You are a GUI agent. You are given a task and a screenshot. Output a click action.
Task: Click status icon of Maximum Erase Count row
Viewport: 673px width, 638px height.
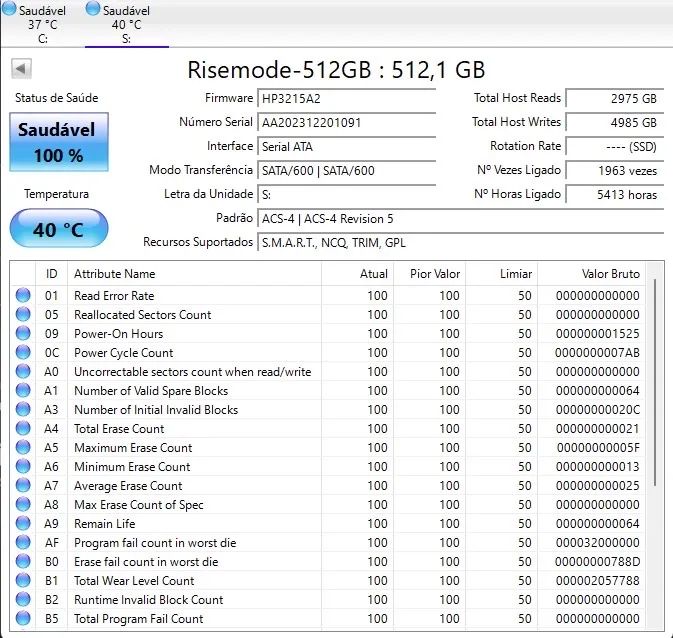(23, 447)
